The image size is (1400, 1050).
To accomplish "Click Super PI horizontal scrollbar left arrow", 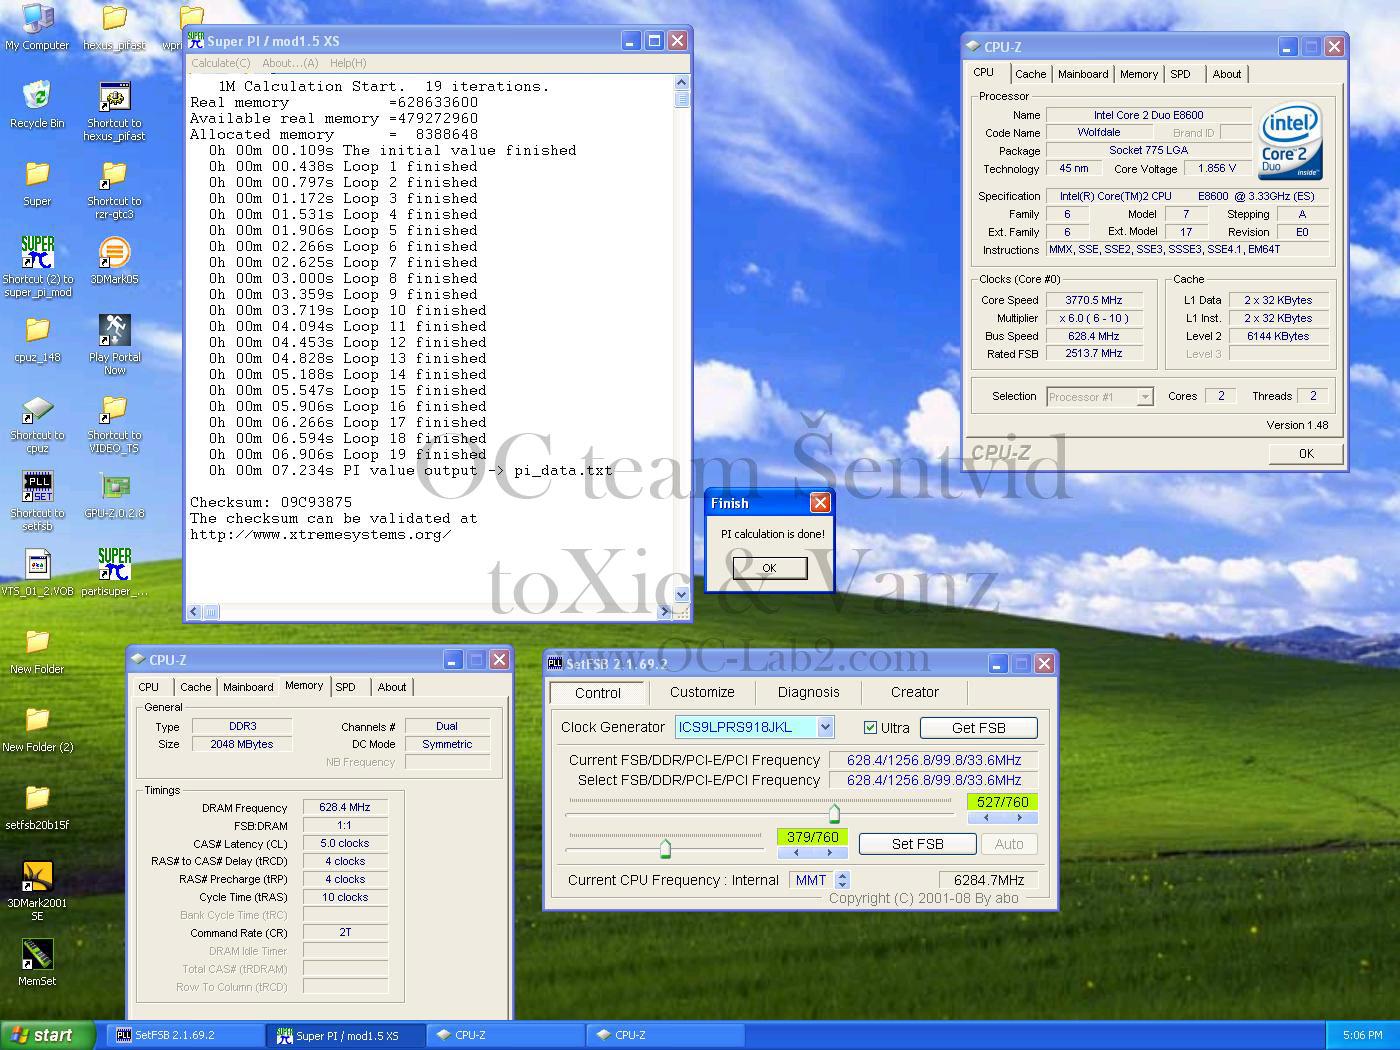I will 195,611.
